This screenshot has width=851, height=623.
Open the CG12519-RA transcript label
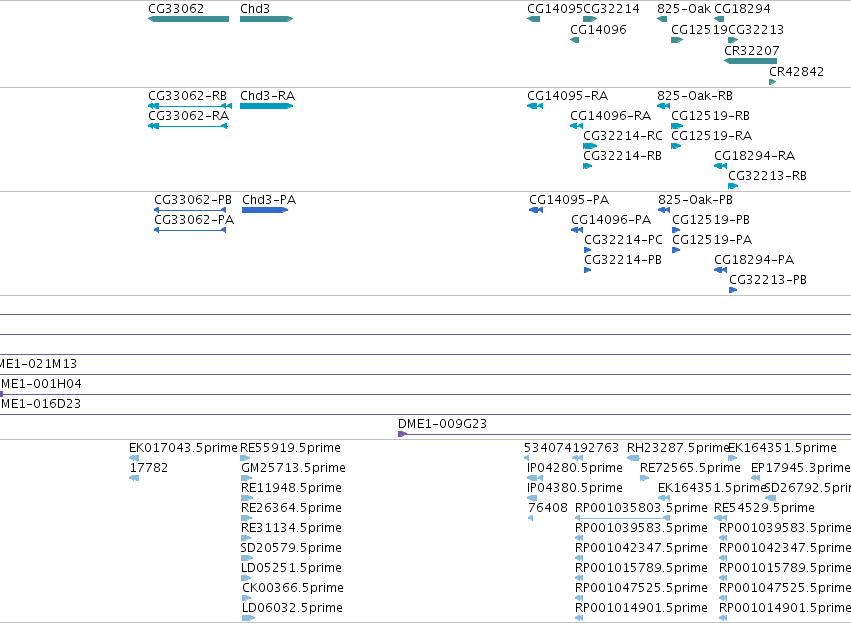click(x=712, y=136)
